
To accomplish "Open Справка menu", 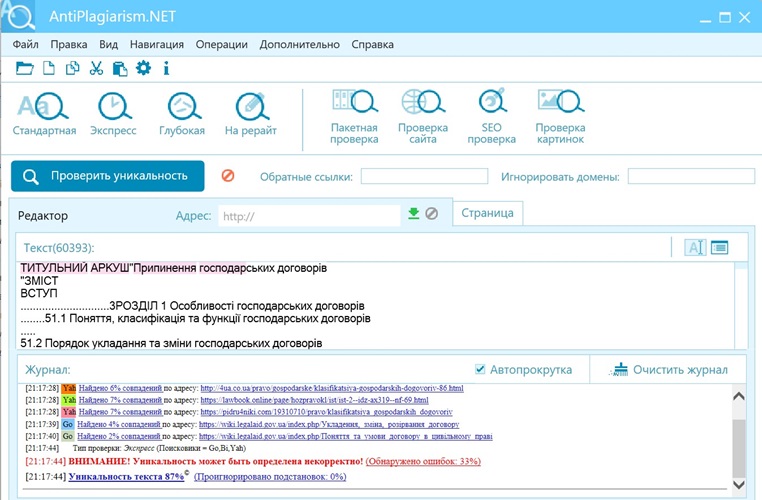I will click(x=372, y=44).
